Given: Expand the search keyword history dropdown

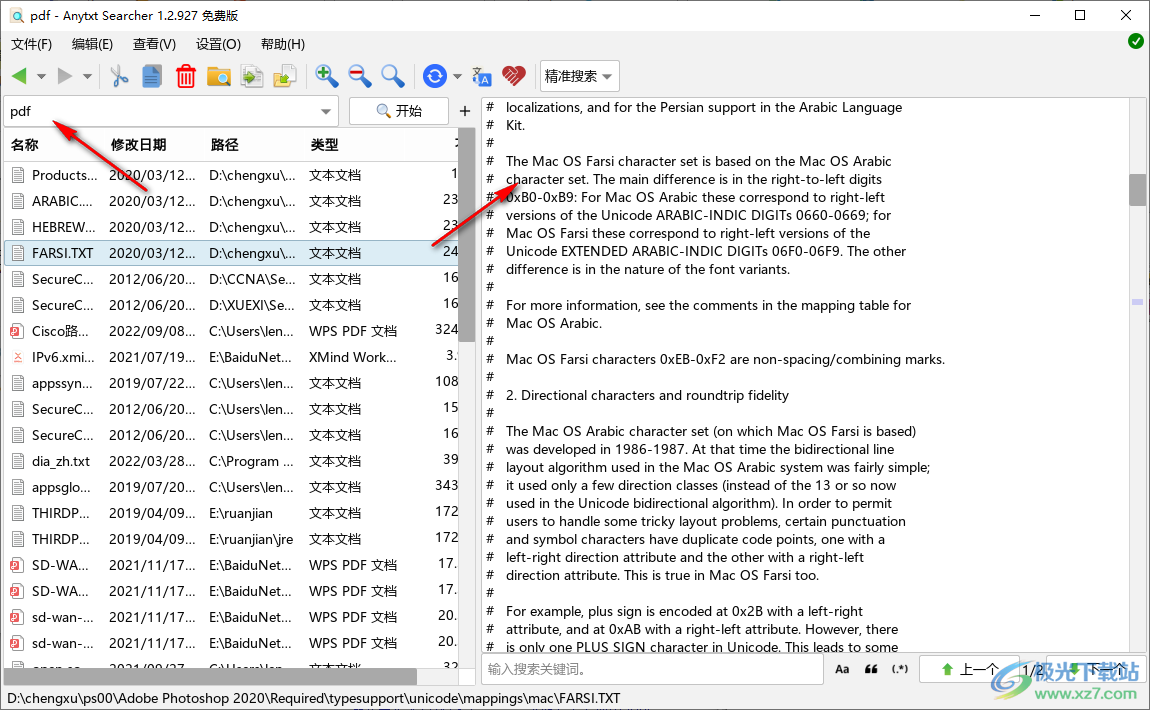Looking at the screenshot, I should coord(324,111).
